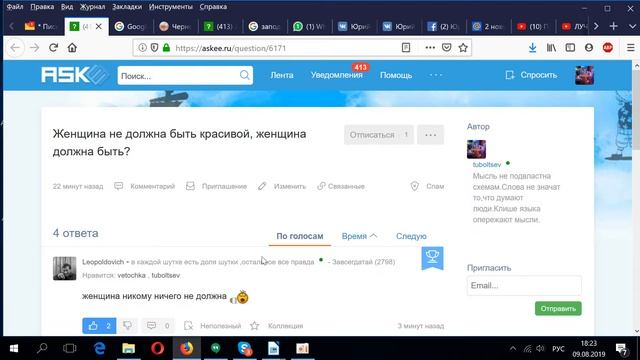Open Firefox hamburger menu
Image resolution: width=640 pixels, height=360 pixels.
630,48
